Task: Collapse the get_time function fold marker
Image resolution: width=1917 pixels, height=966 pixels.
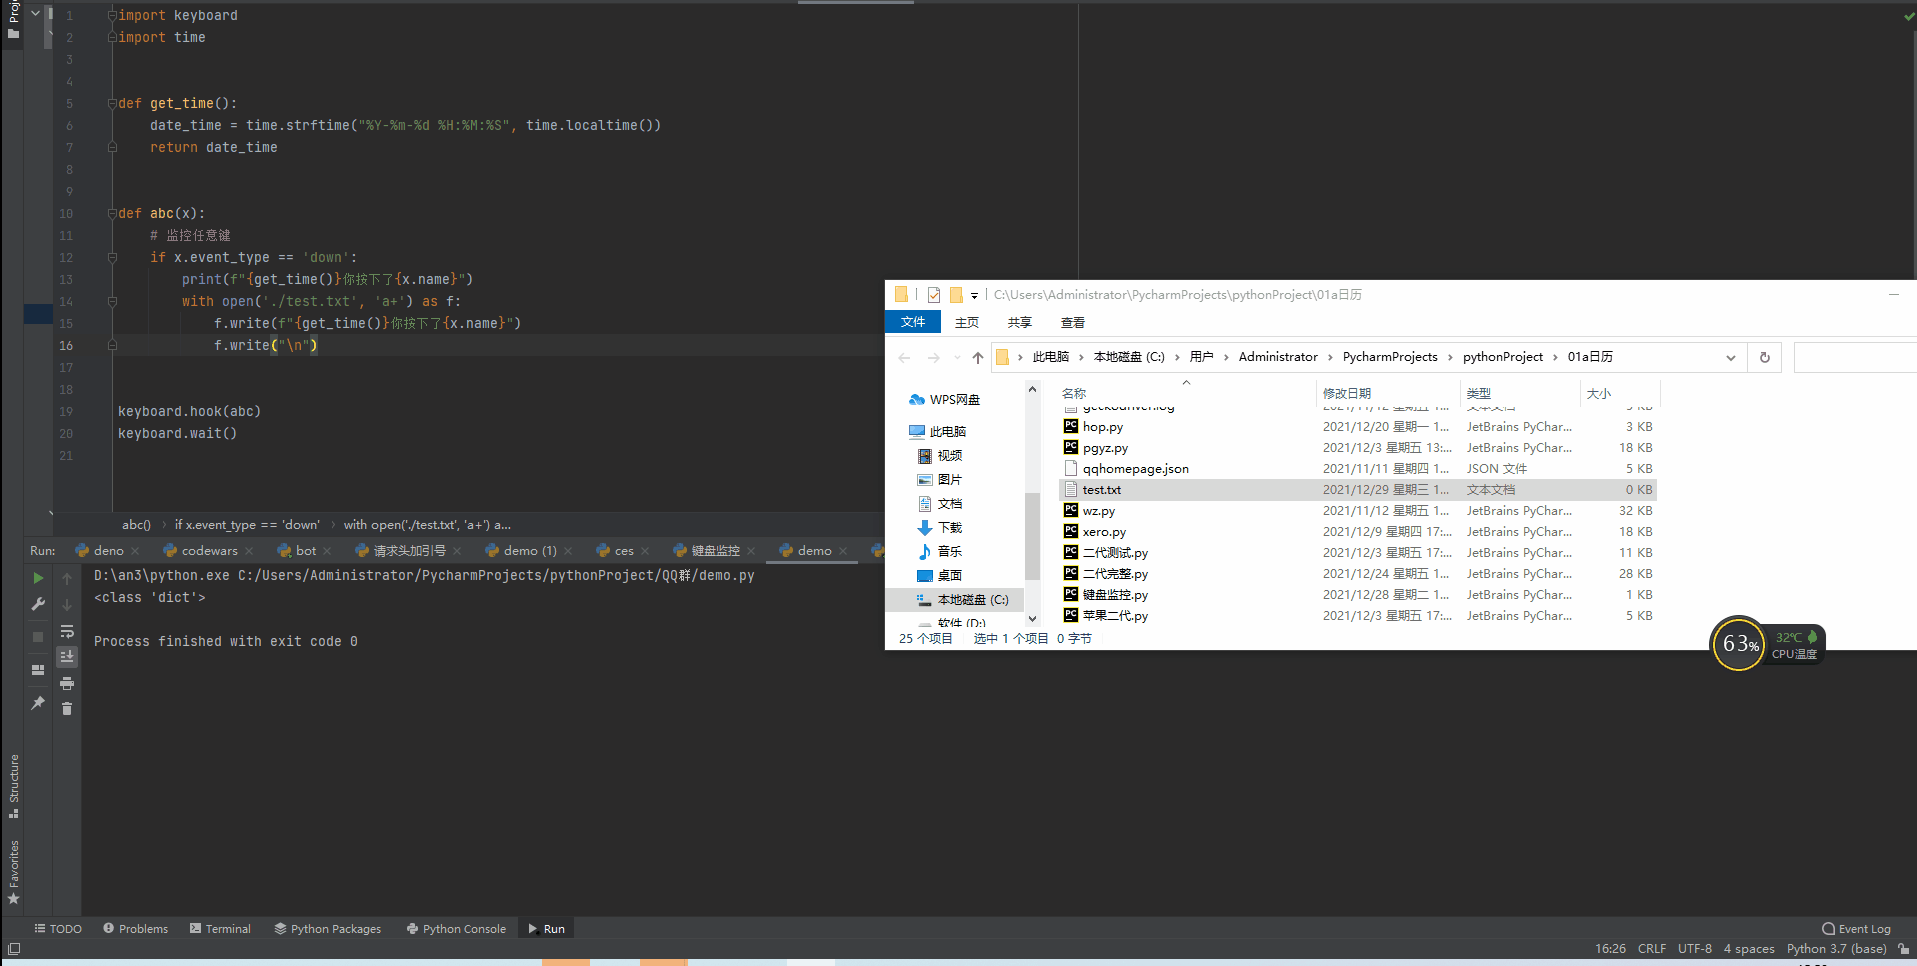Action: click(112, 103)
